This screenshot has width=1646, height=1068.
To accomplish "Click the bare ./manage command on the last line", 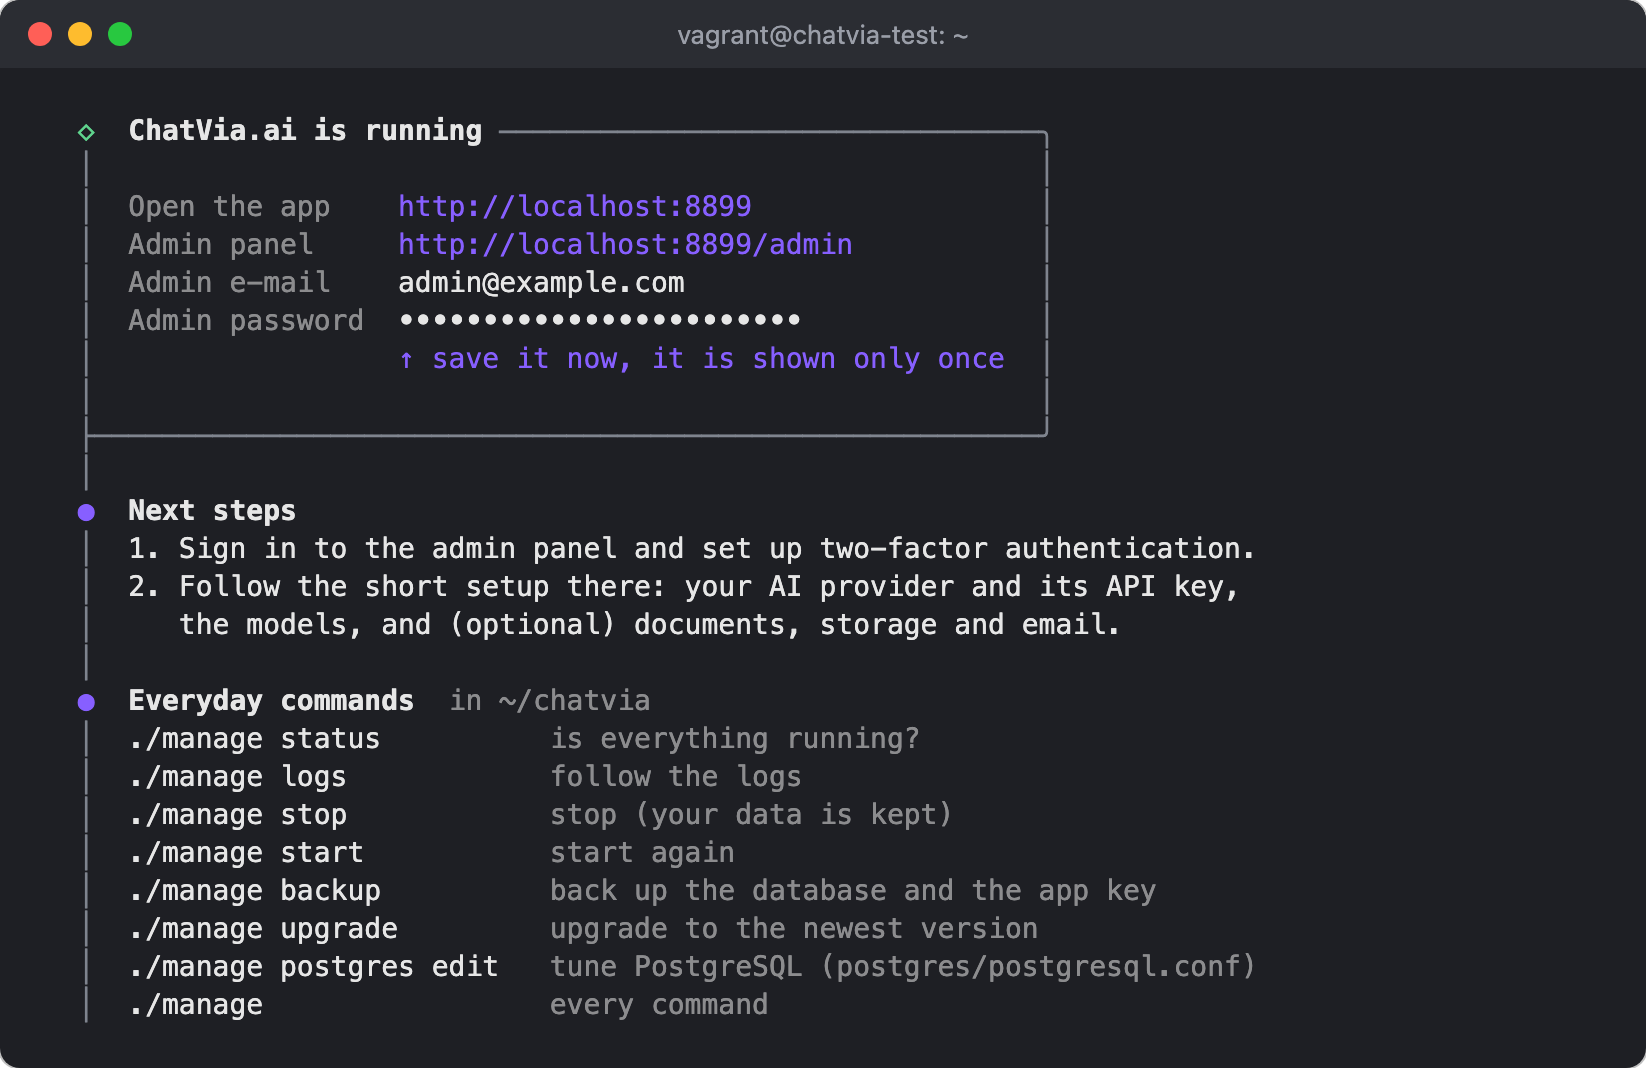I will click(x=195, y=1004).
